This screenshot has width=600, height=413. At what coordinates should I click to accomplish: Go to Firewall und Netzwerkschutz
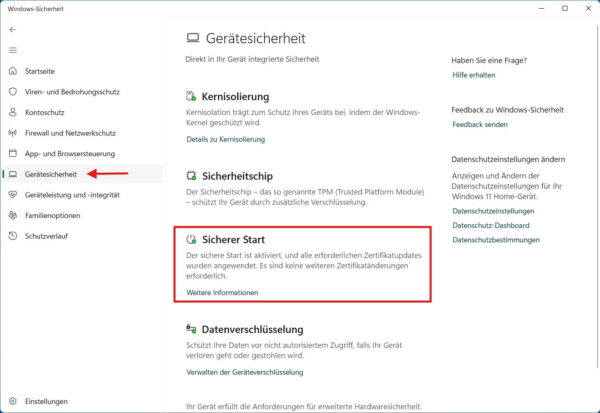pyautogui.click(x=70, y=133)
